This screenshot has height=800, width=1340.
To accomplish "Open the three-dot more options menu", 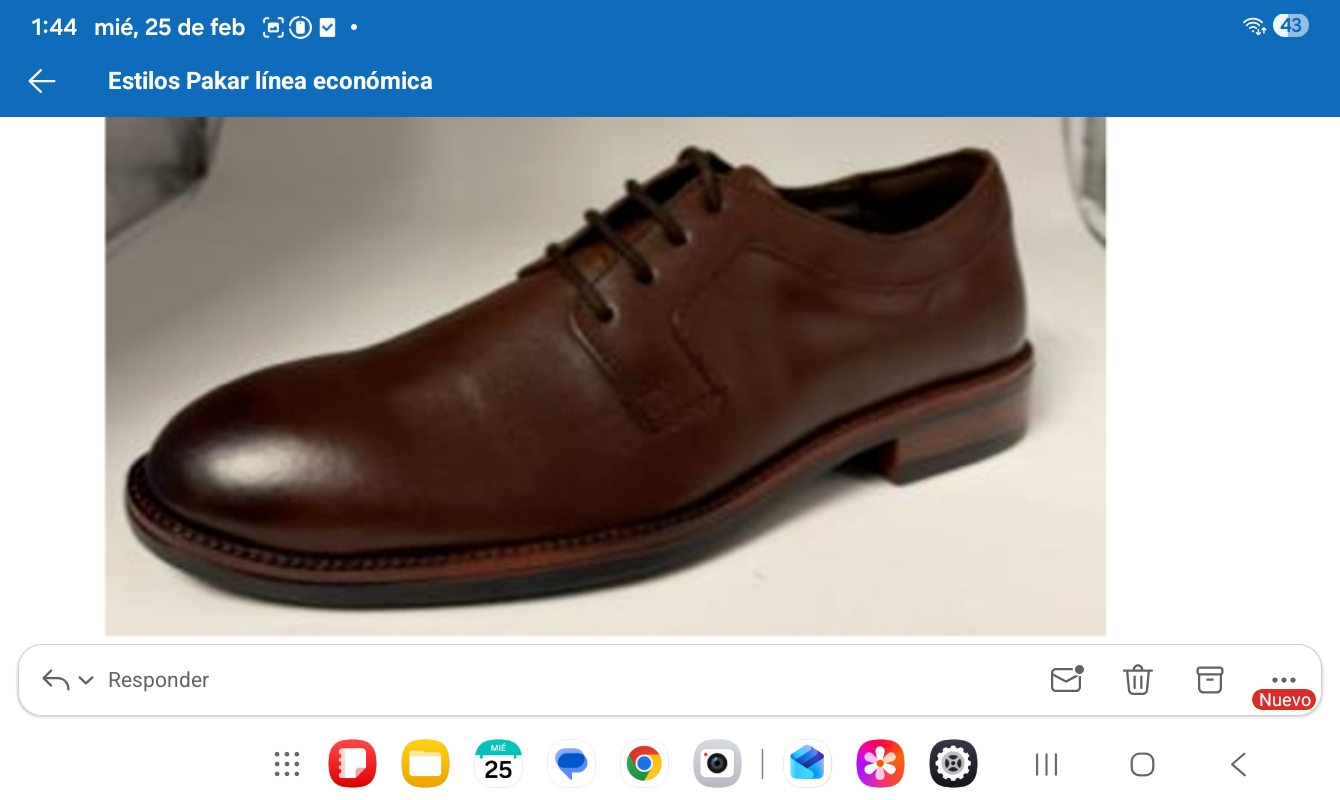I will click(1283, 679).
